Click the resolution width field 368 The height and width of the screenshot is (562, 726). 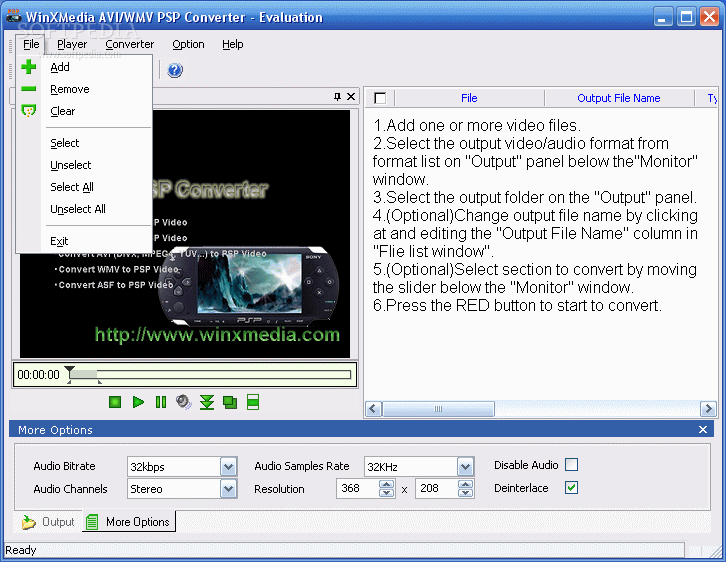358,488
